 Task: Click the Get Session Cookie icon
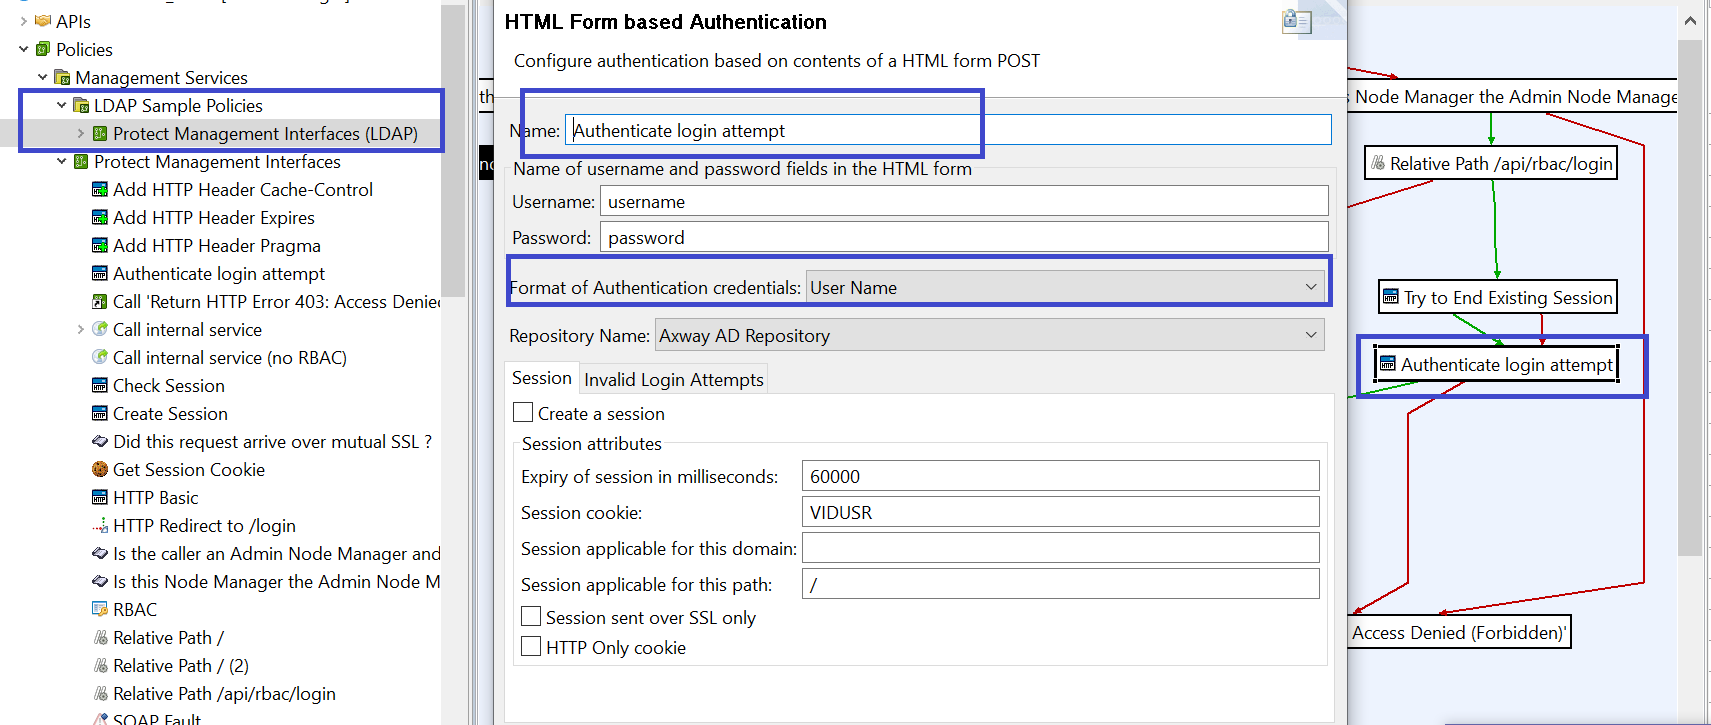tap(100, 469)
